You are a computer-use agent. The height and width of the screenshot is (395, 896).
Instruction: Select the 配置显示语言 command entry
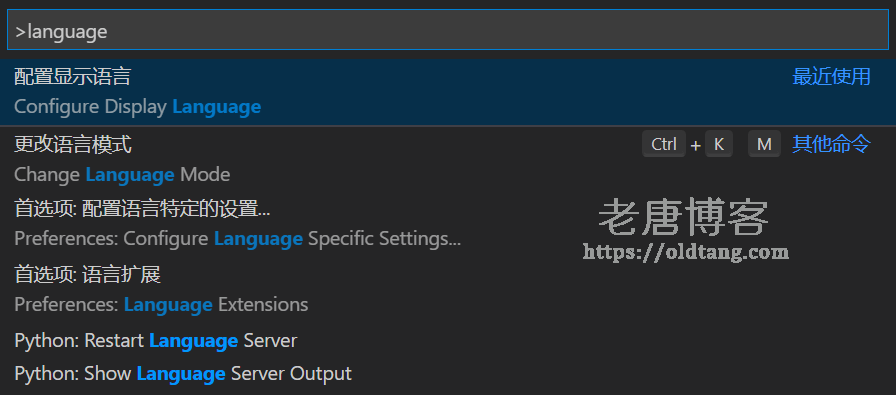447,92
